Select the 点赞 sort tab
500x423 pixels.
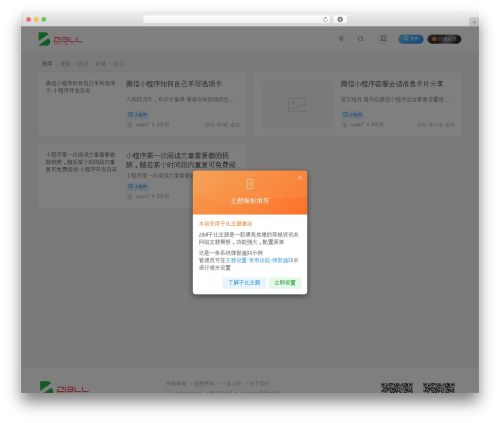pos(101,64)
